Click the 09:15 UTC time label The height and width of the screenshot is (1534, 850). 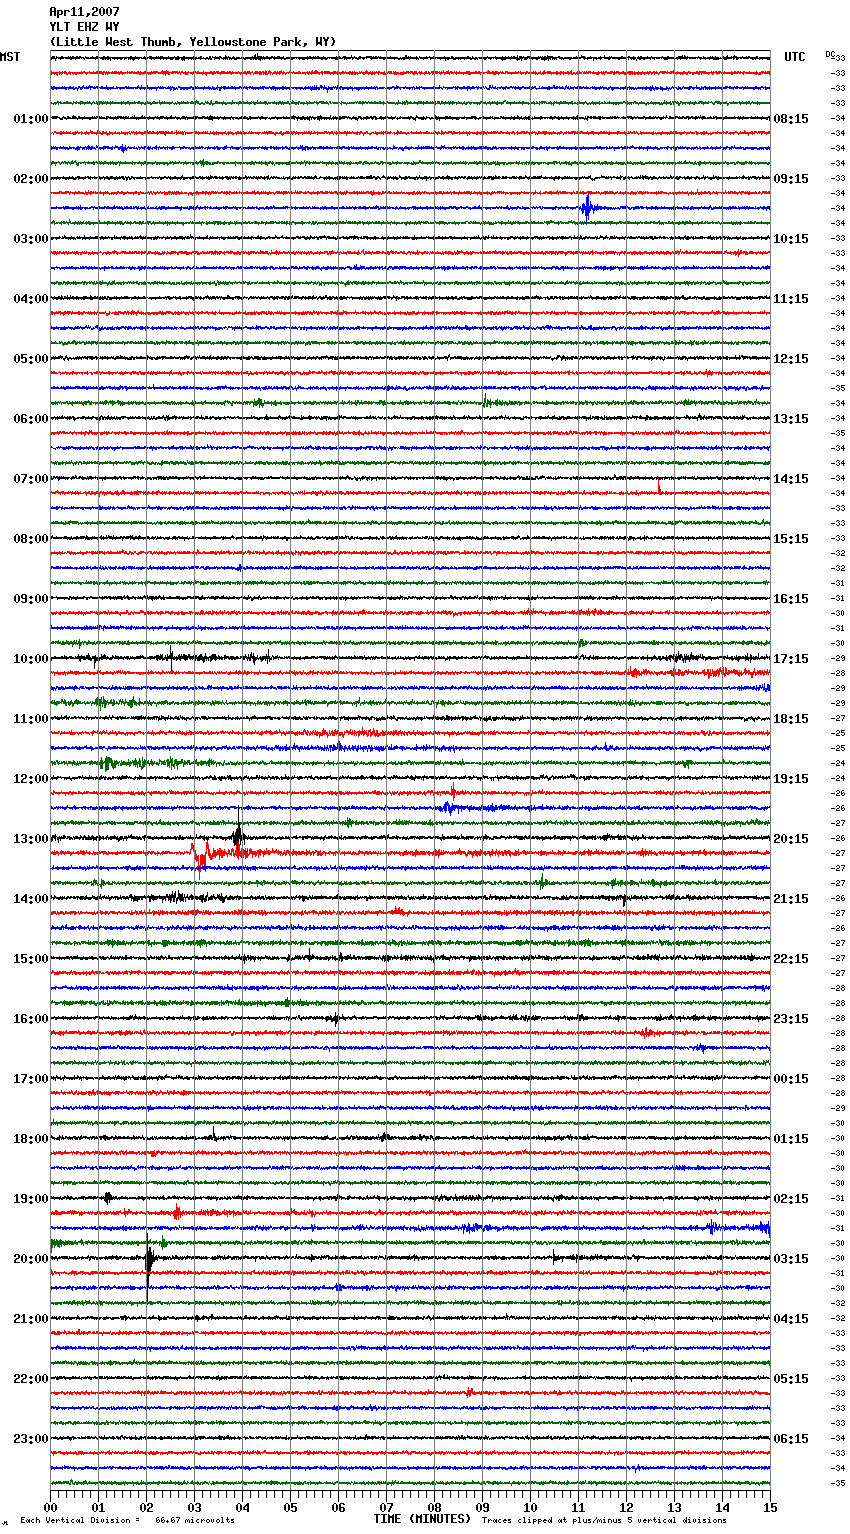[x=791, y=179]
